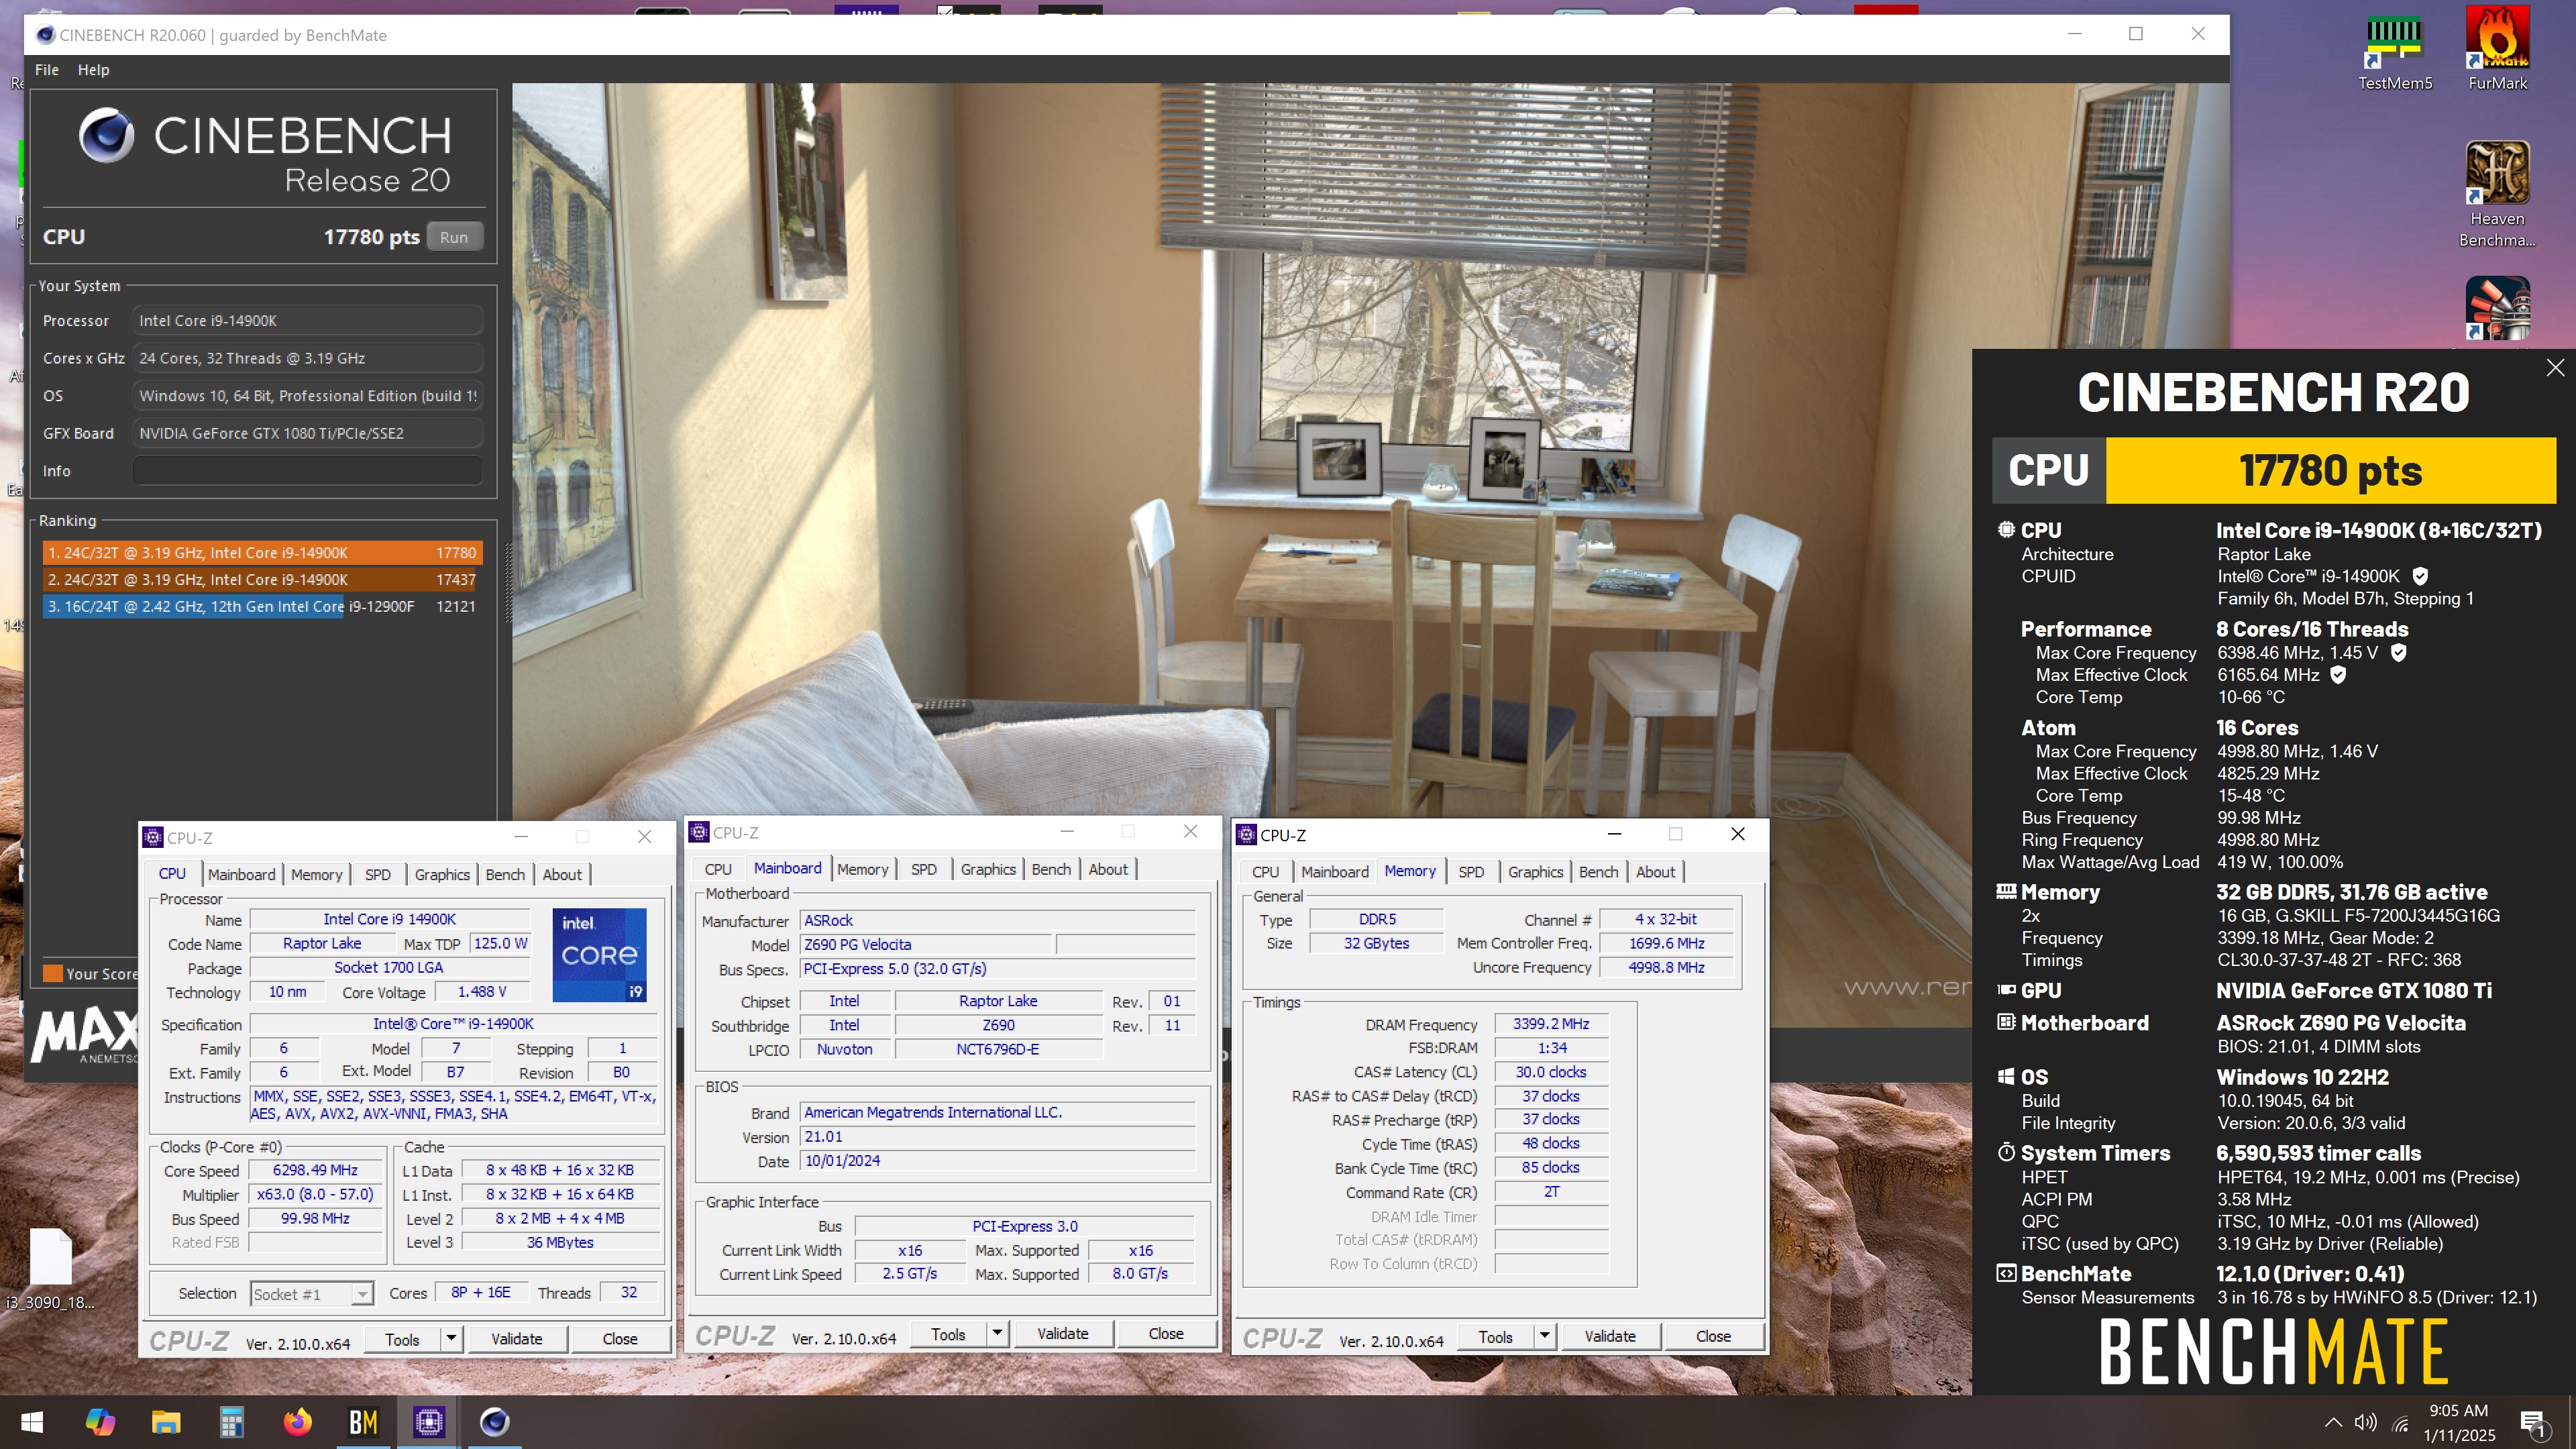Toggle the Your Score legend box
The width and height of the screenshot is (2576, 1449).
52,973
